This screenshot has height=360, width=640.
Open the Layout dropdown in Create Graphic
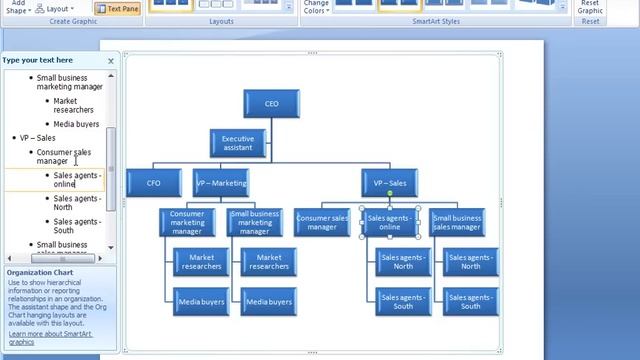point(55,9)
